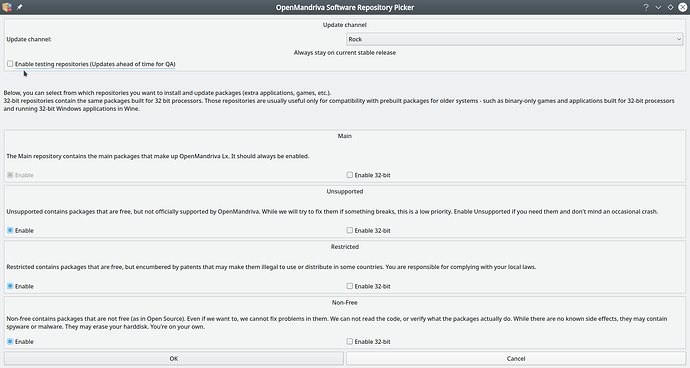This screenshot has width=690, height=368.
Task: Click the question mark help icon
Action: (x=646, y=7)
